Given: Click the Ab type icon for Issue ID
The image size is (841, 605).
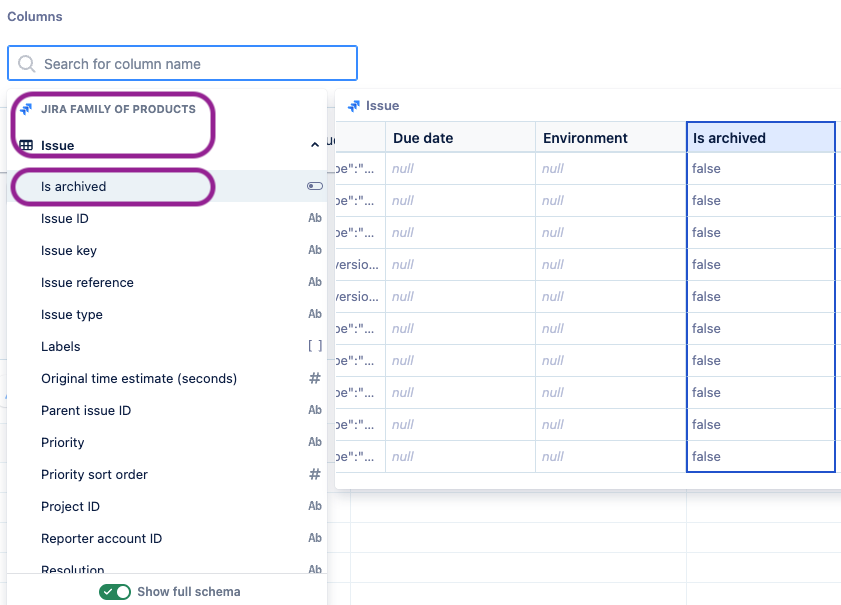Looking at the screenshot, I should click(315, 218).
